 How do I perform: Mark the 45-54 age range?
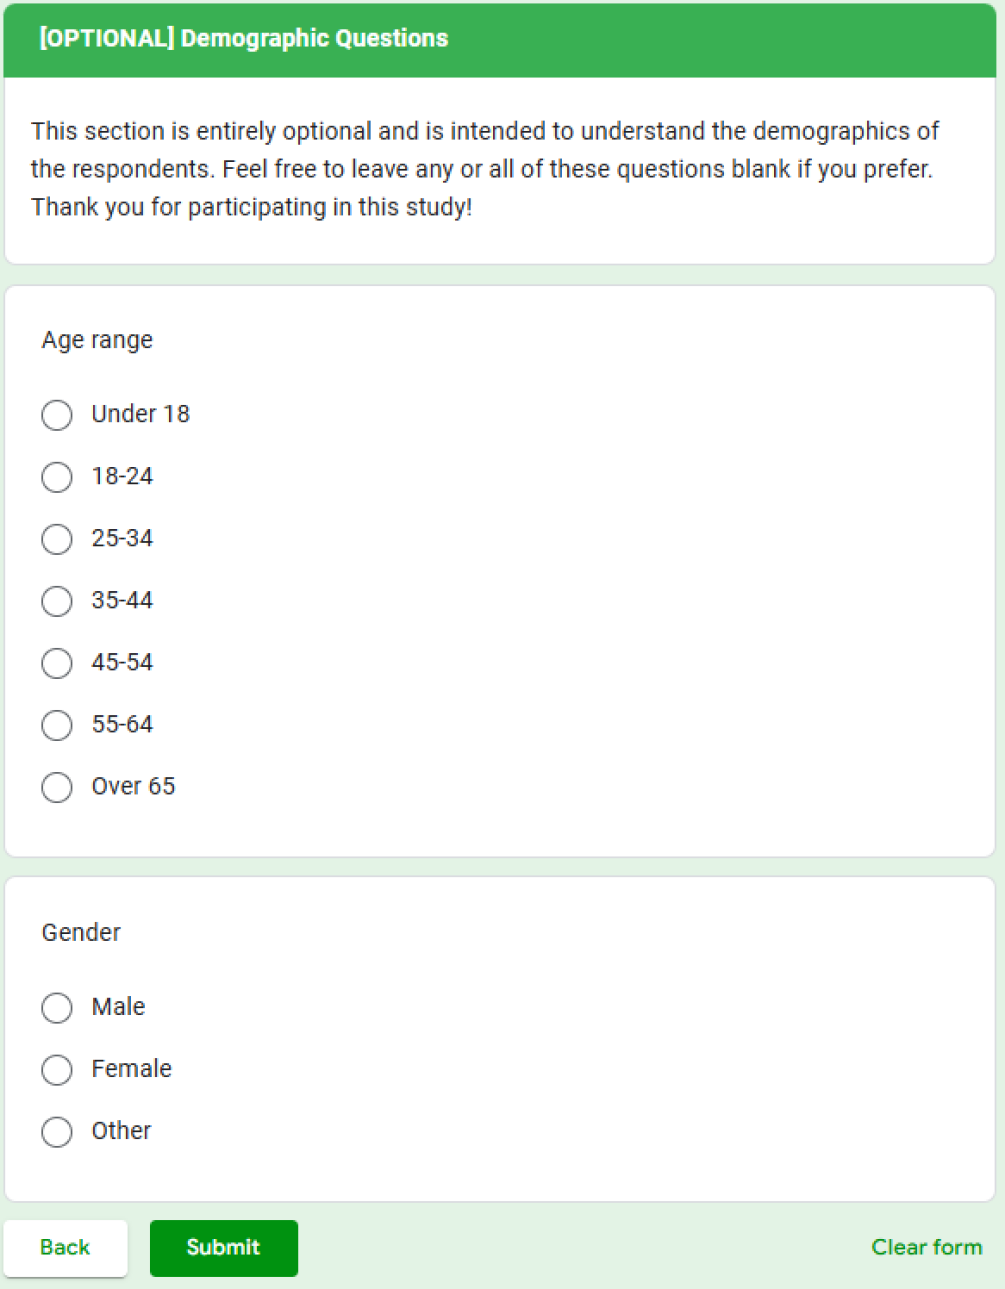click(x=57, y=663)
